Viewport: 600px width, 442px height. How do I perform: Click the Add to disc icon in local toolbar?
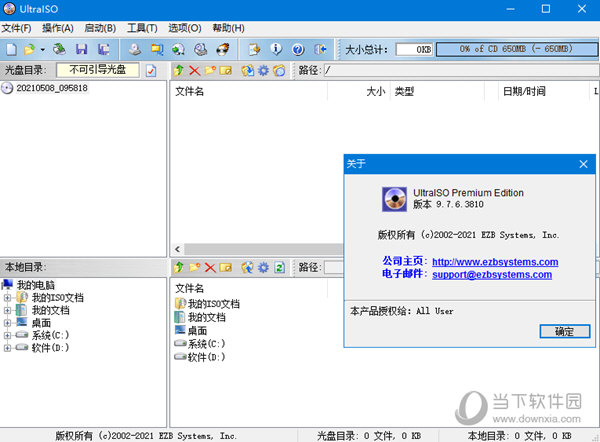point(248,267)
